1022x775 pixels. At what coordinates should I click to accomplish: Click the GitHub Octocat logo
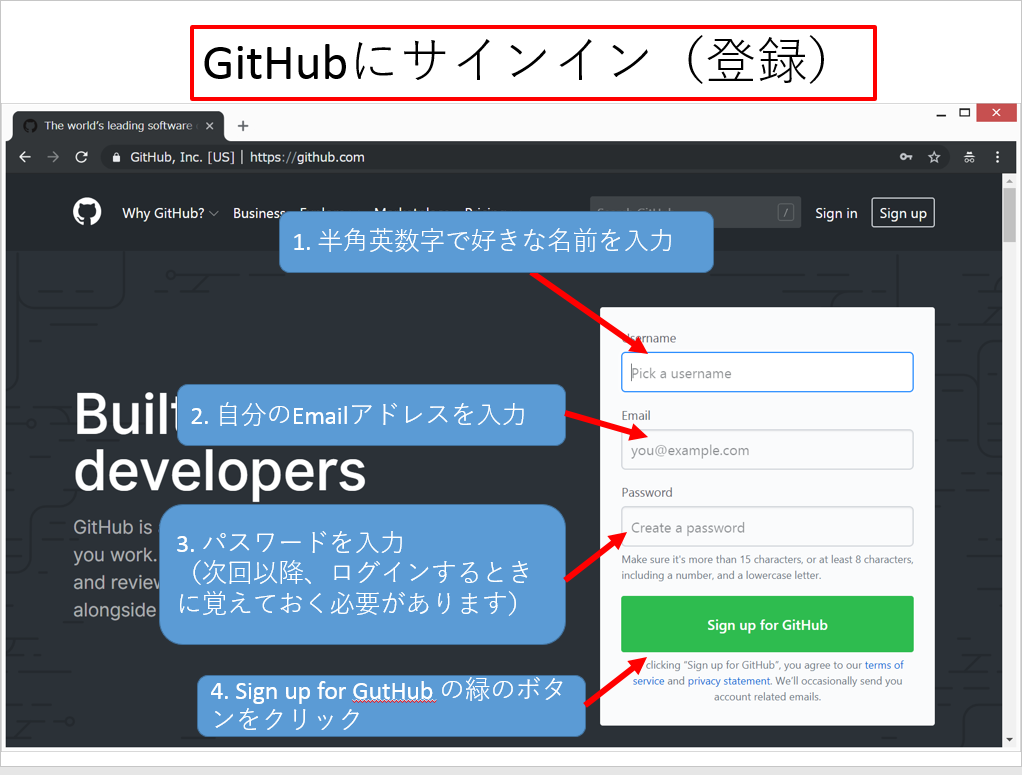click(87, 213)
